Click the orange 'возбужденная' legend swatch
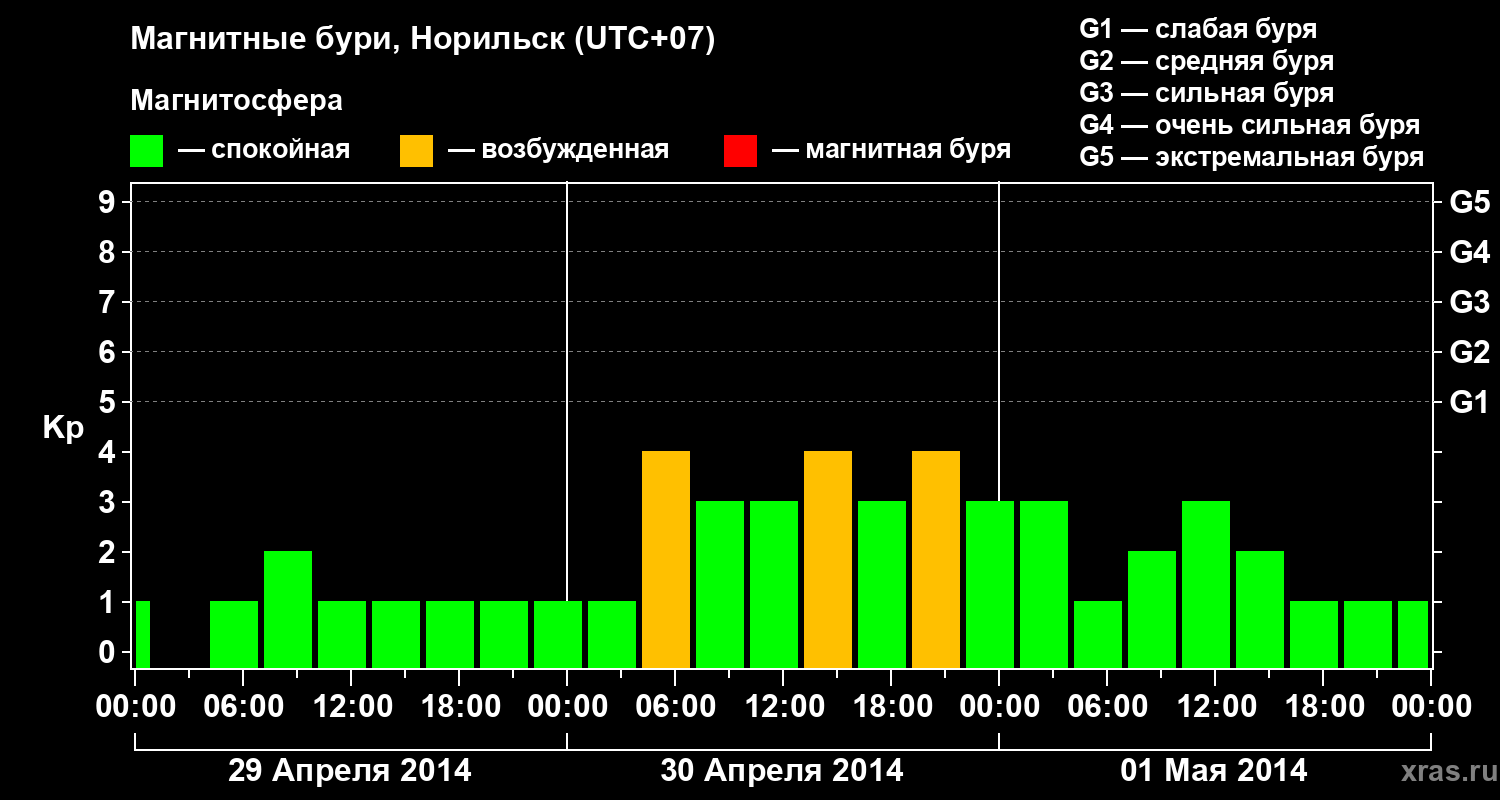Viewport: 1500px width, 800px height. 417,151
